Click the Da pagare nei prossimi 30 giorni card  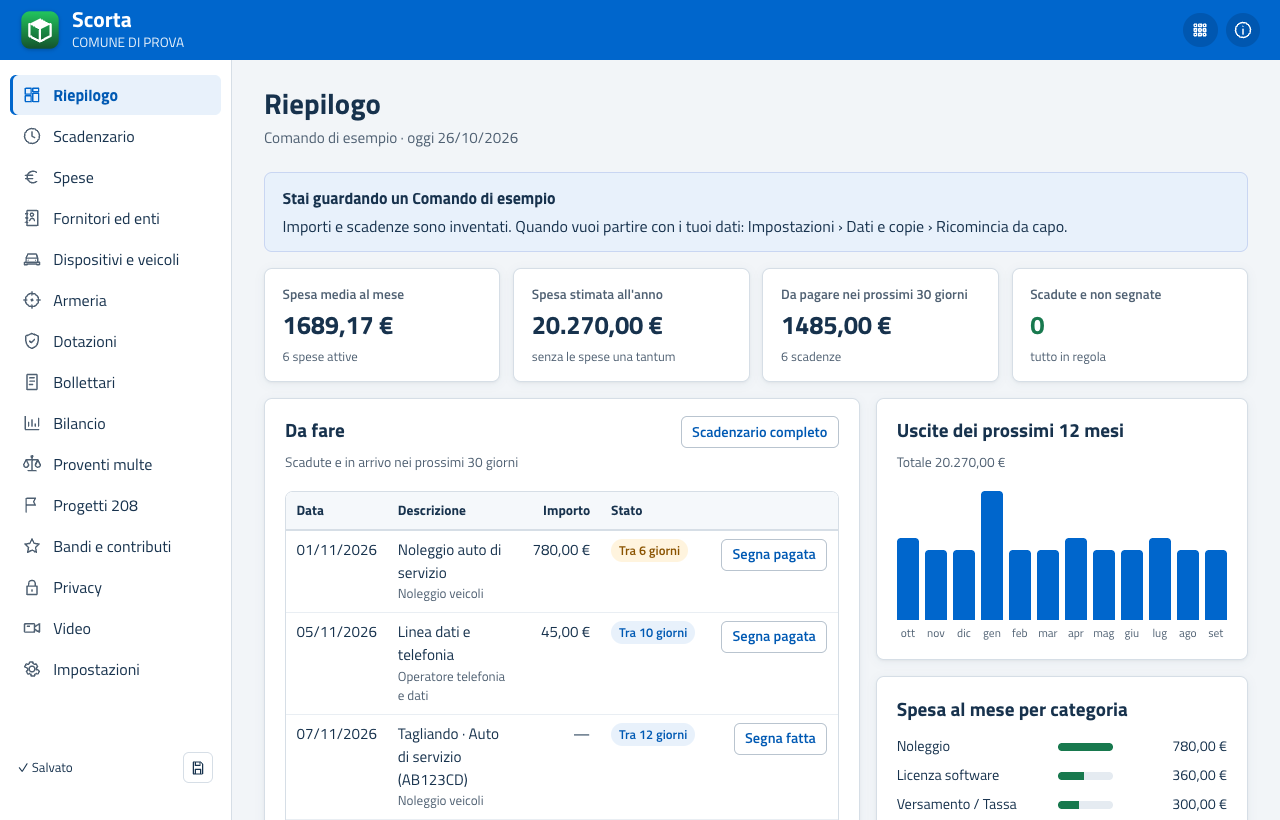[880, 325]
